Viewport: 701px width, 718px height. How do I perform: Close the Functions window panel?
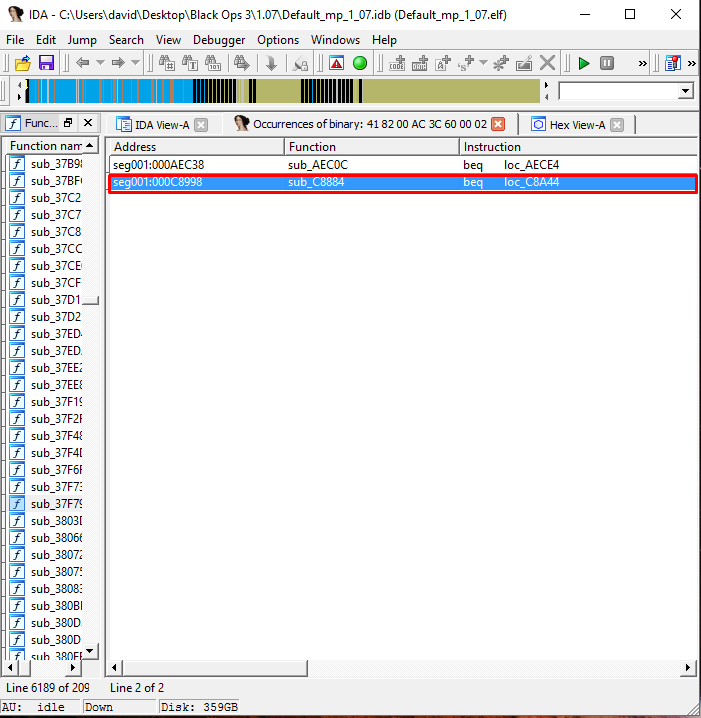pyautogui.click(x=88, y=122)
